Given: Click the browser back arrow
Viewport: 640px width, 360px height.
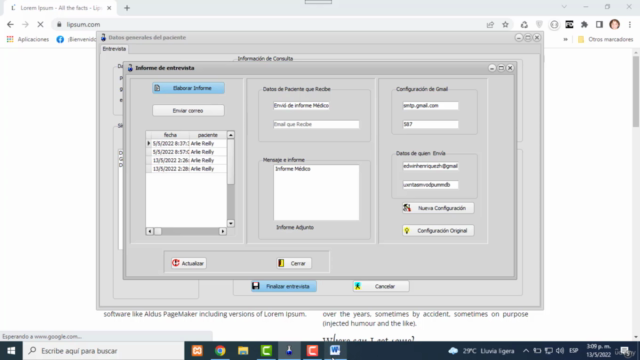Looking at the screenshot, I should click(10, 24).
